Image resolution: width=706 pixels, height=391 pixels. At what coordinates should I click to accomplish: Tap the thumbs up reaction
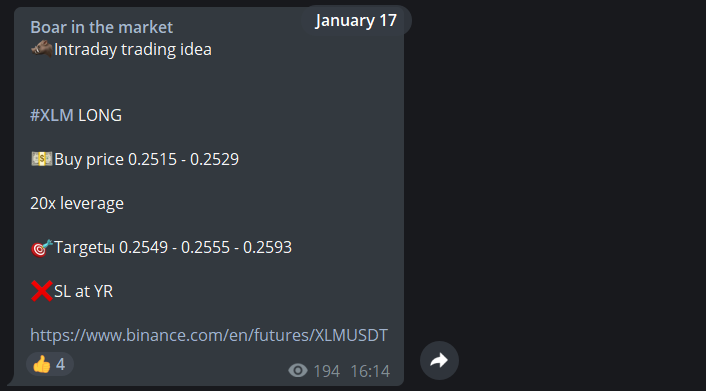tap(42, 364)
